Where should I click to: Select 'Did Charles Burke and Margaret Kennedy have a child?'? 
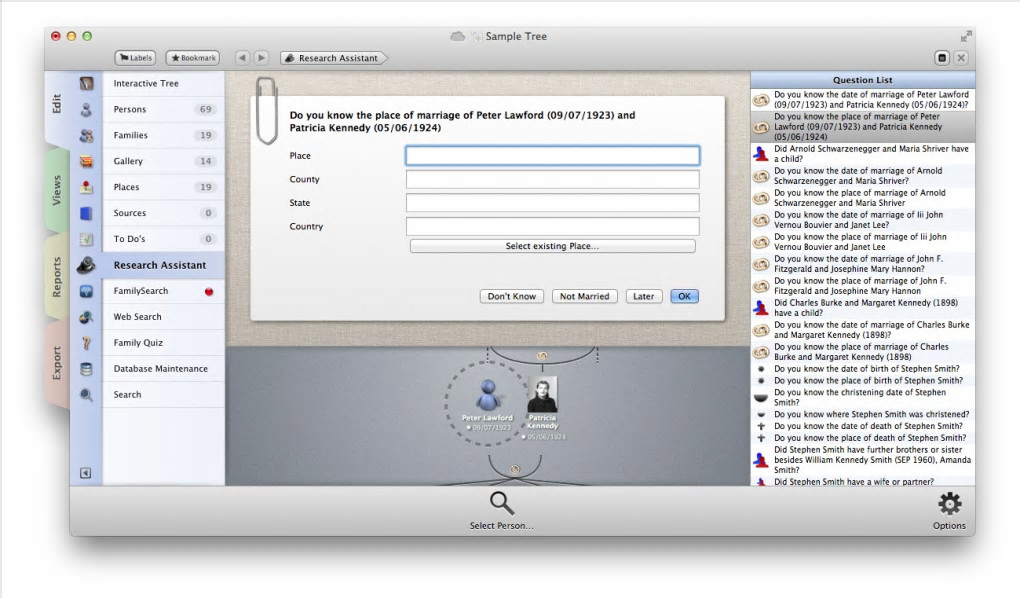[863, 308]
